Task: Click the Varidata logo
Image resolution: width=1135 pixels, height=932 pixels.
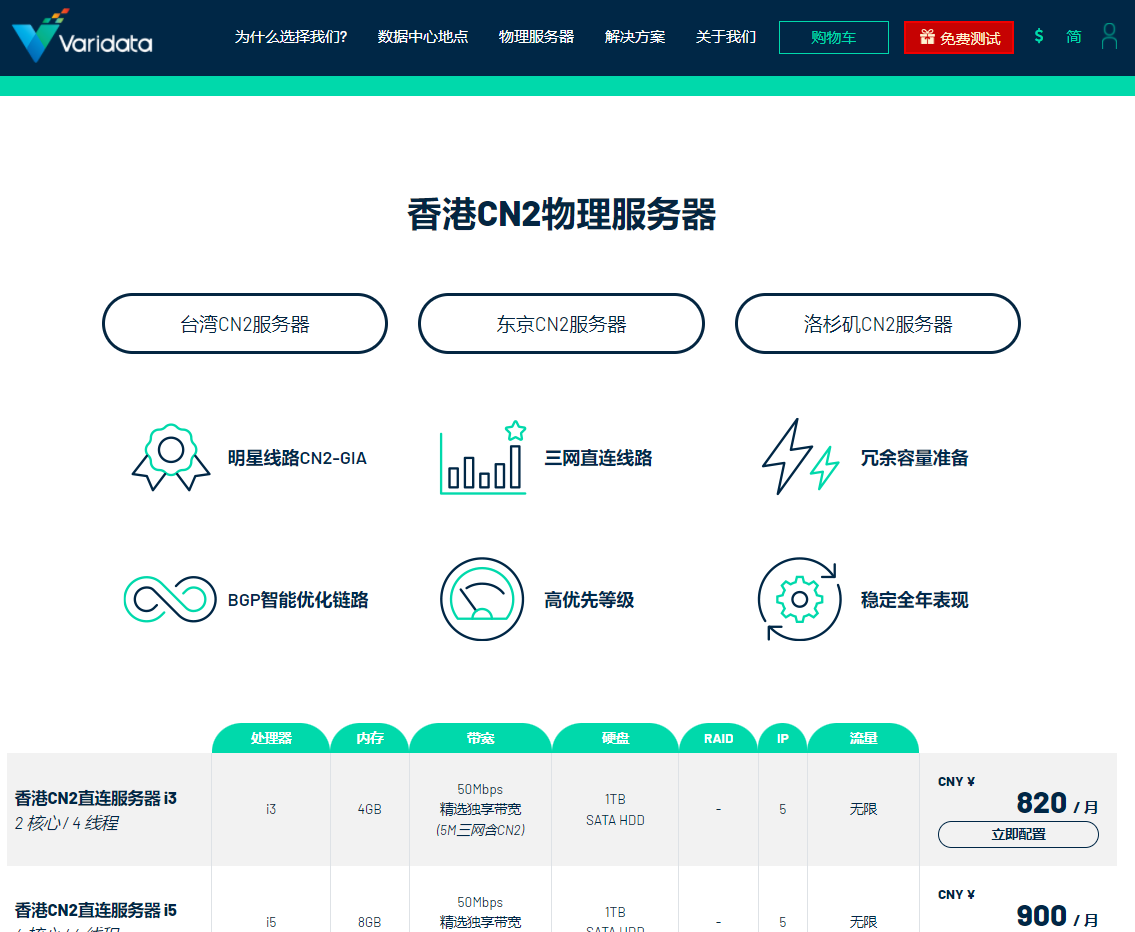Action: click(80, 37)
